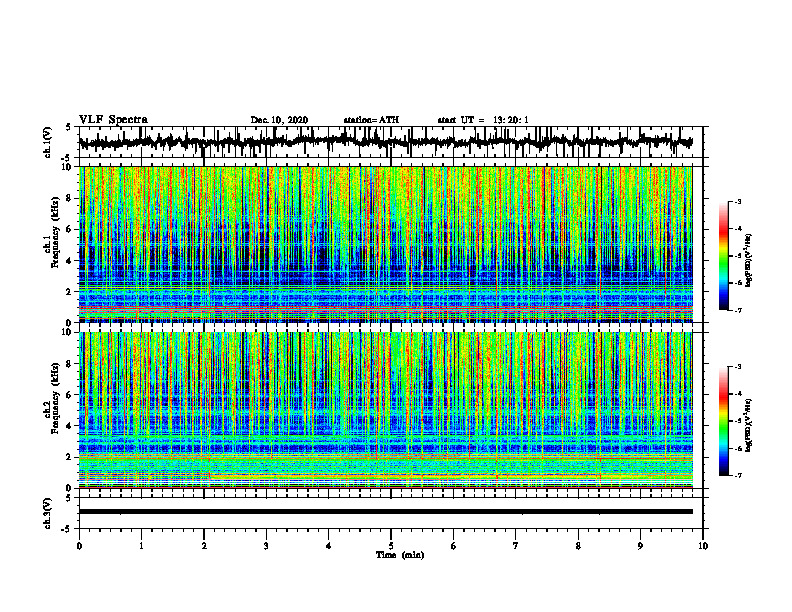Viewport: 792px width, 612px height.
Task: Click the ch.2 spectrogram color bar
Action: 723,421
